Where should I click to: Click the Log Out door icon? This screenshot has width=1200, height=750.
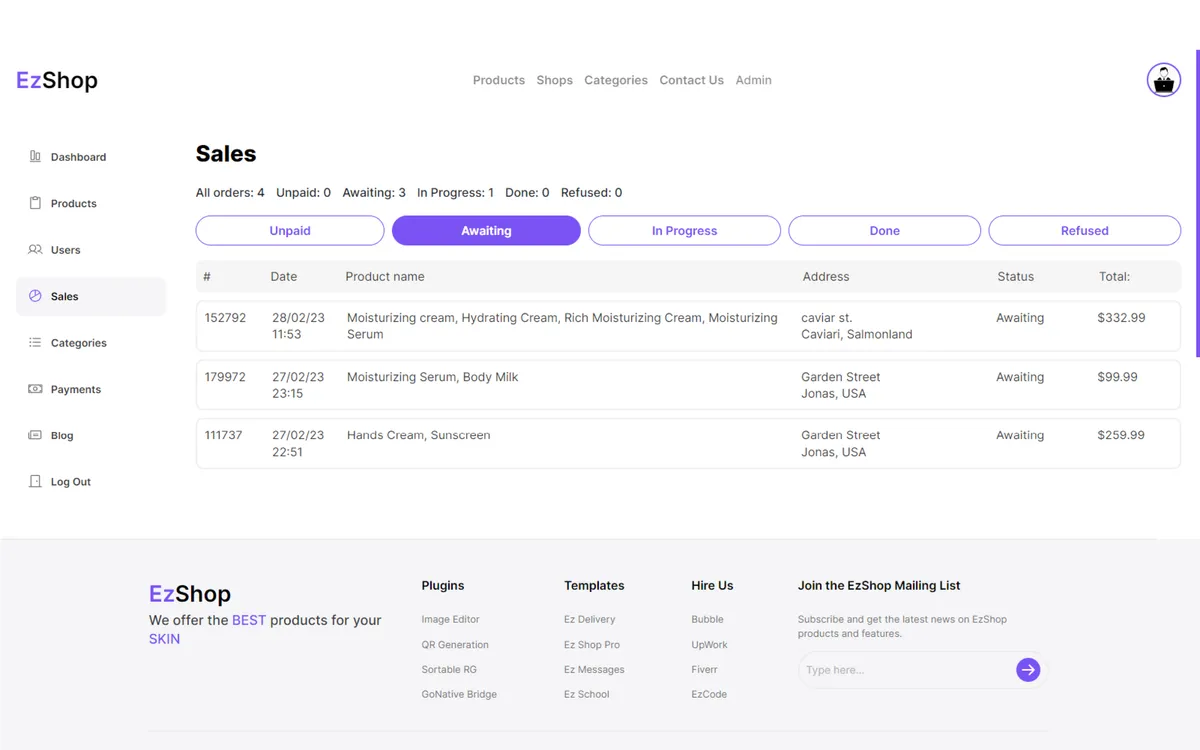pos(35,482)
